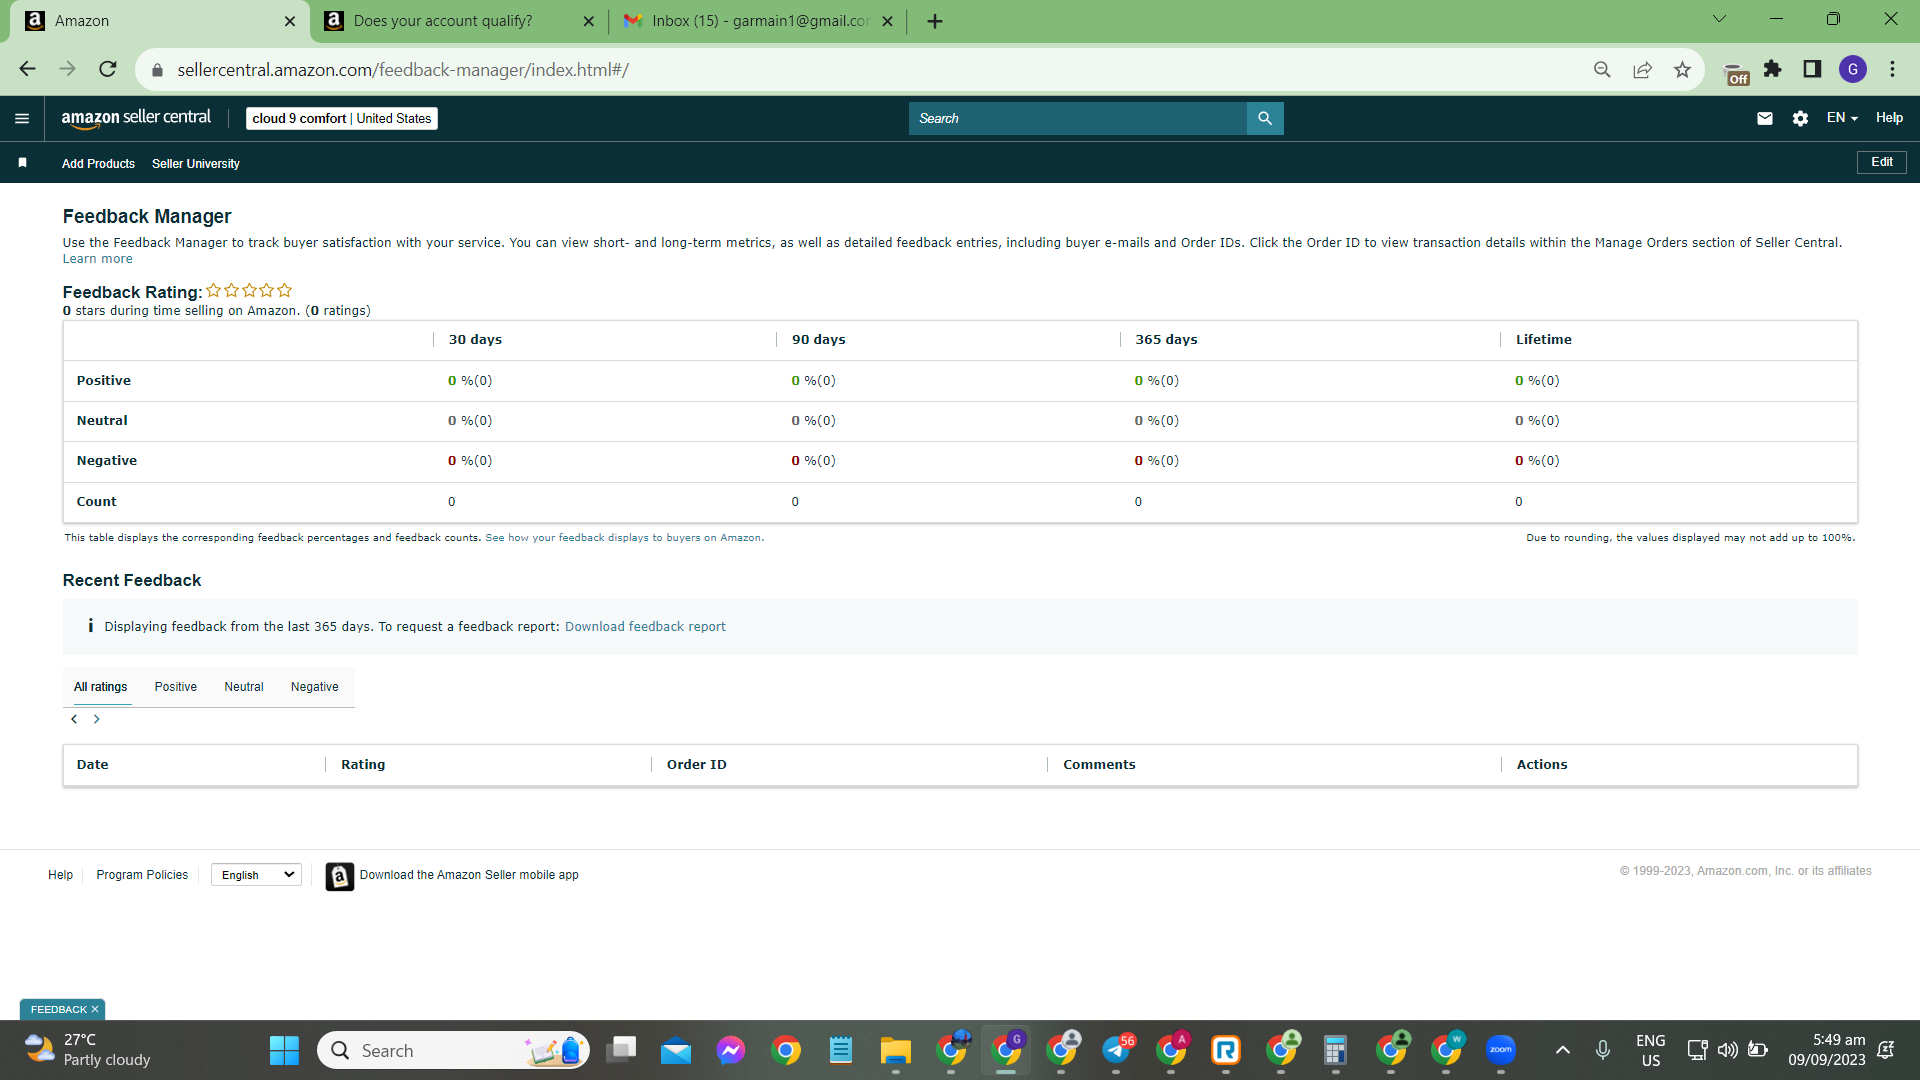Switch to the Neutral feedback tab
The image size is (1920, 1080).
[244, 687]
